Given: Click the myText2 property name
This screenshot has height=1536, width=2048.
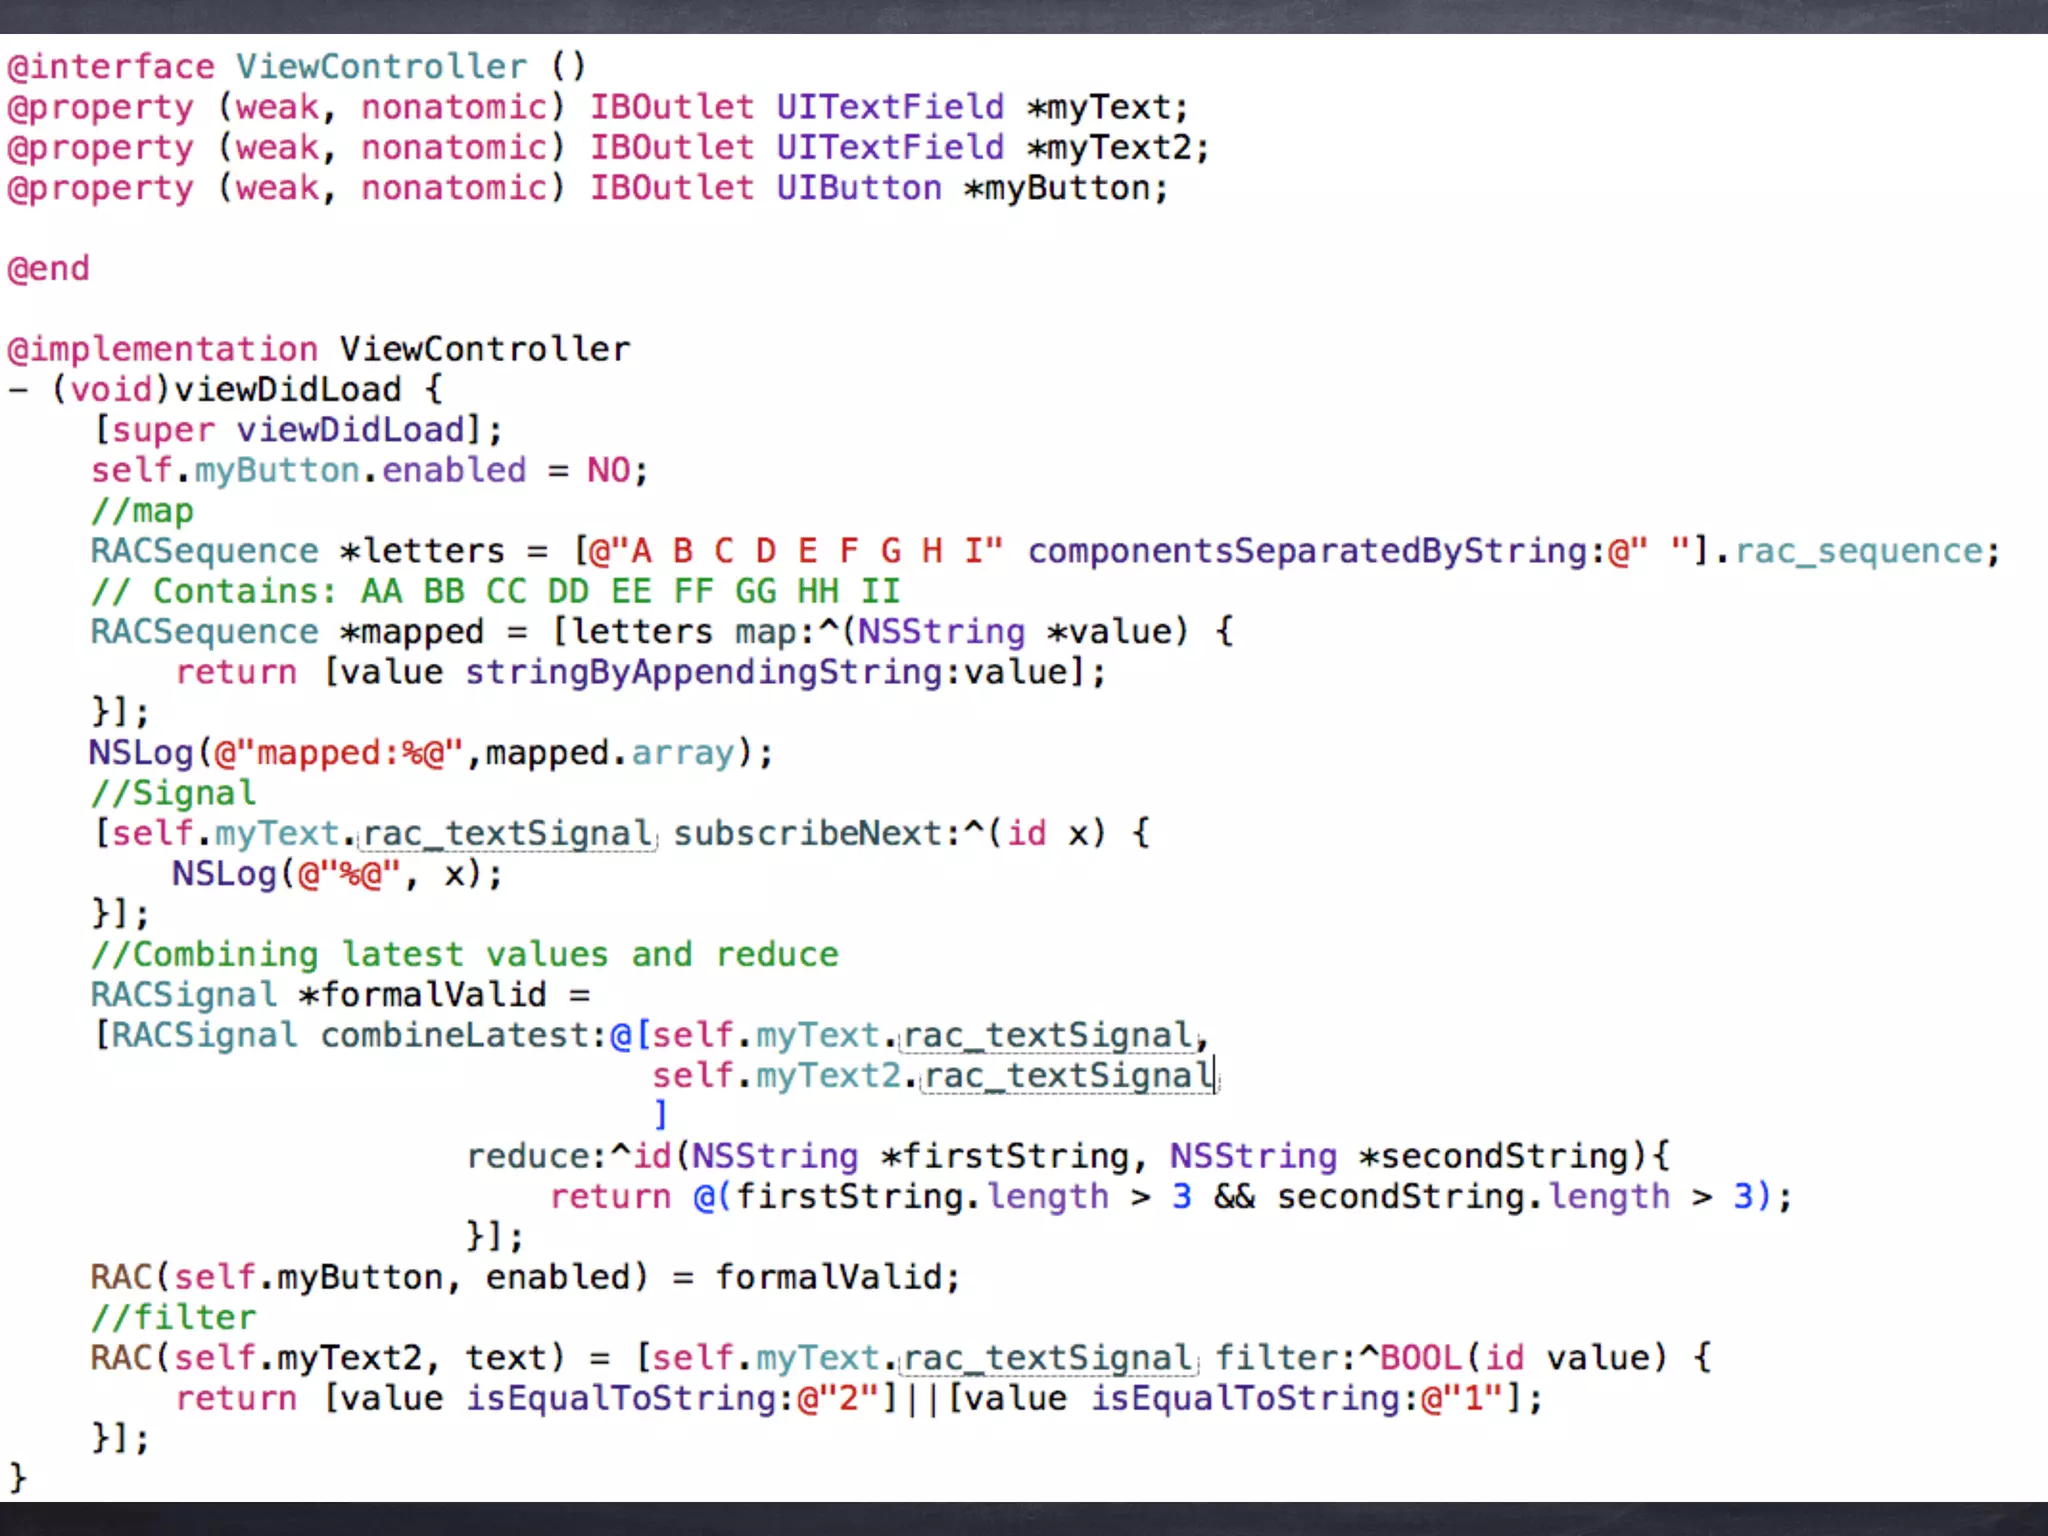Looking at the screenshot, I should click(1118, 148).
